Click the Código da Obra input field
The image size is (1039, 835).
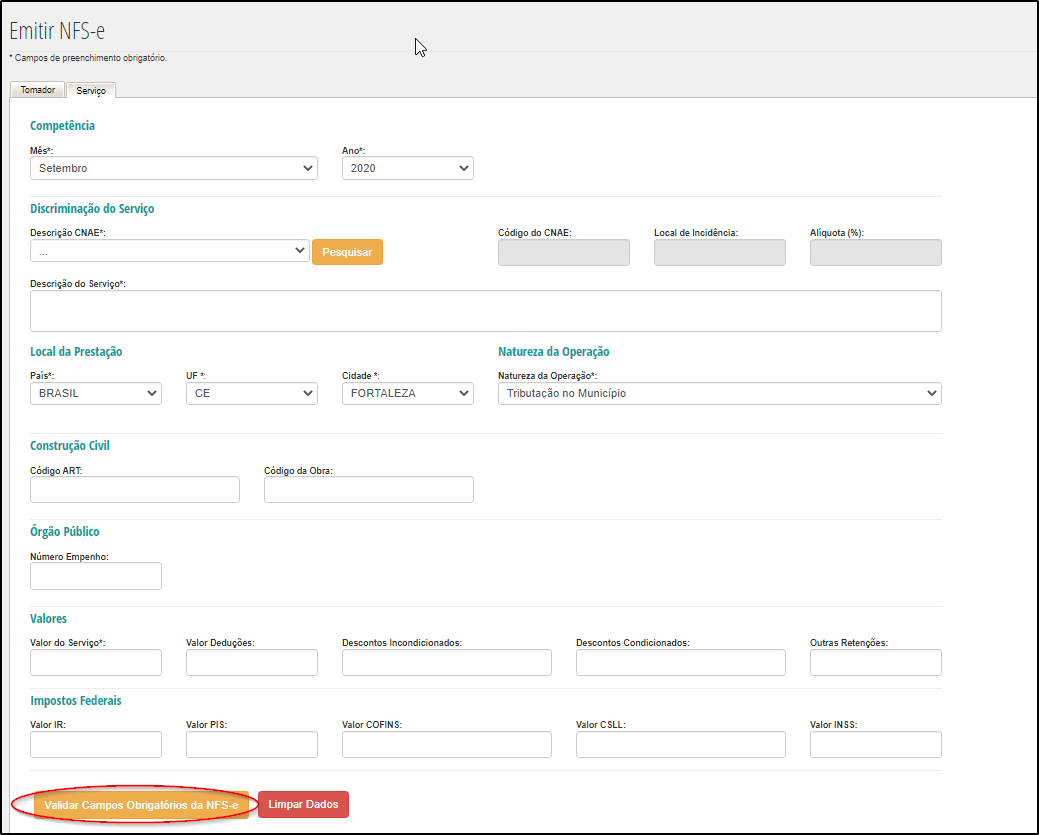pos(368,490)
